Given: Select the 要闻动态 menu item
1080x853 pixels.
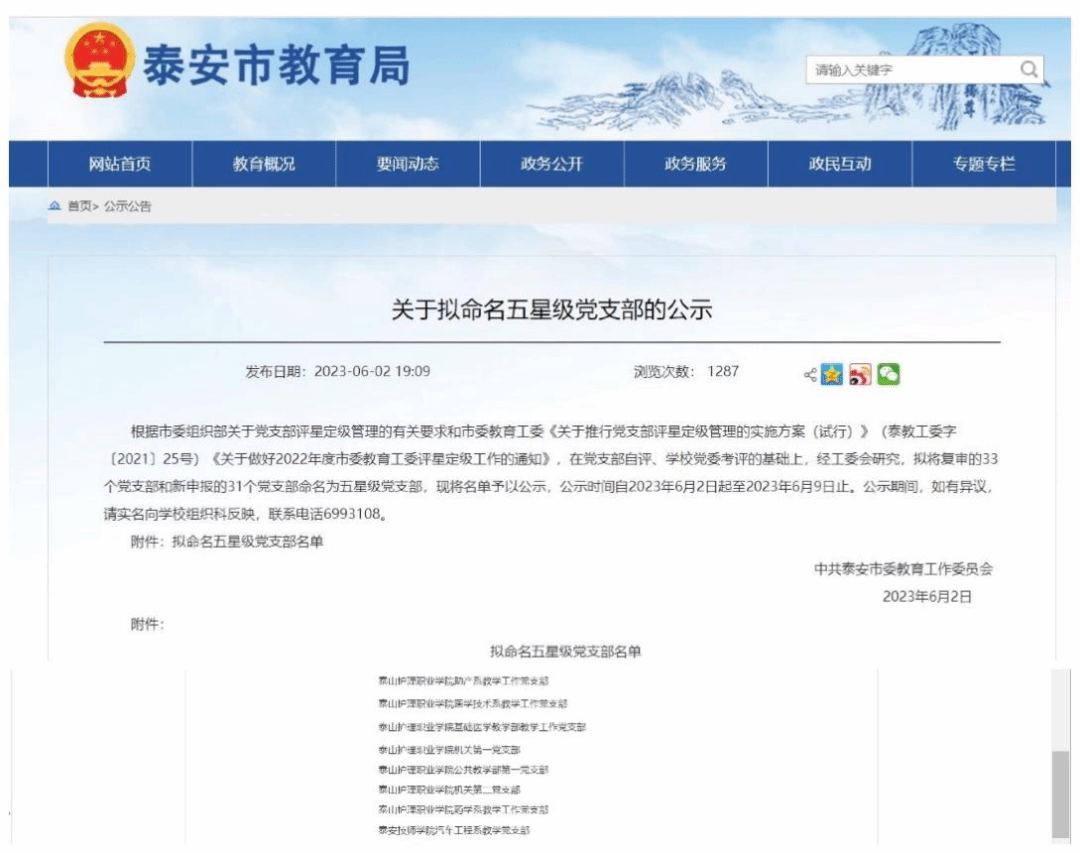Looking at the screenshot, I should coord(408,164).
